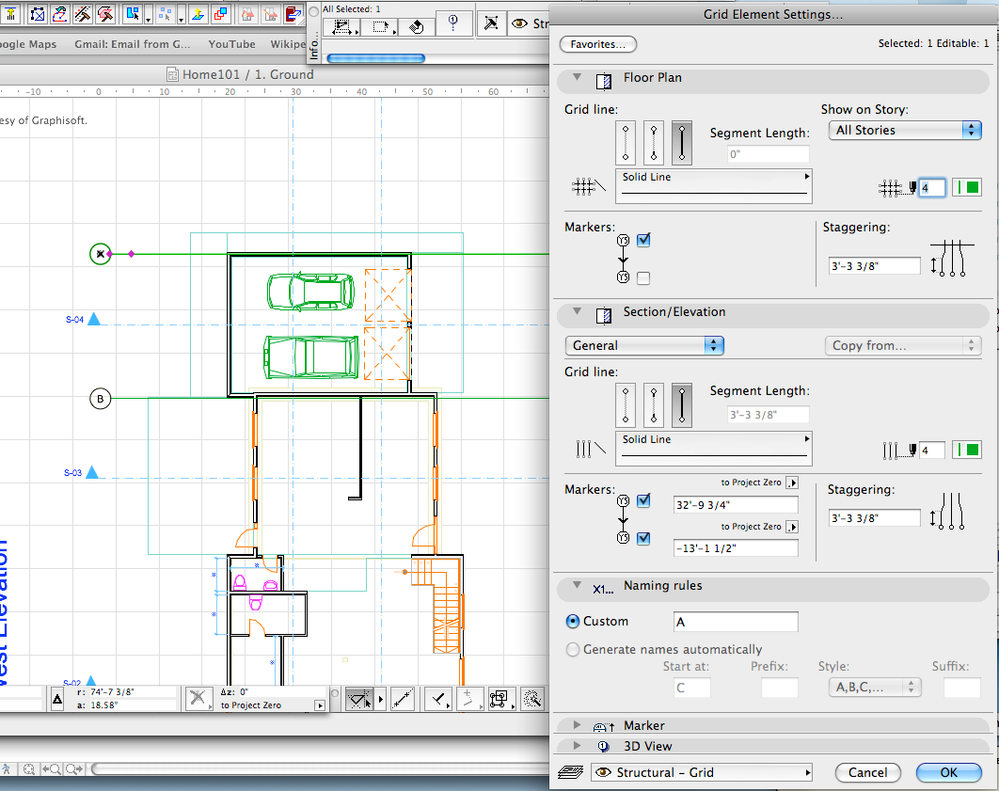Click the green pen color swatch in Floor Plan
Image resolution: width=999 pixels, height=791 pixels.
[966, 187]
